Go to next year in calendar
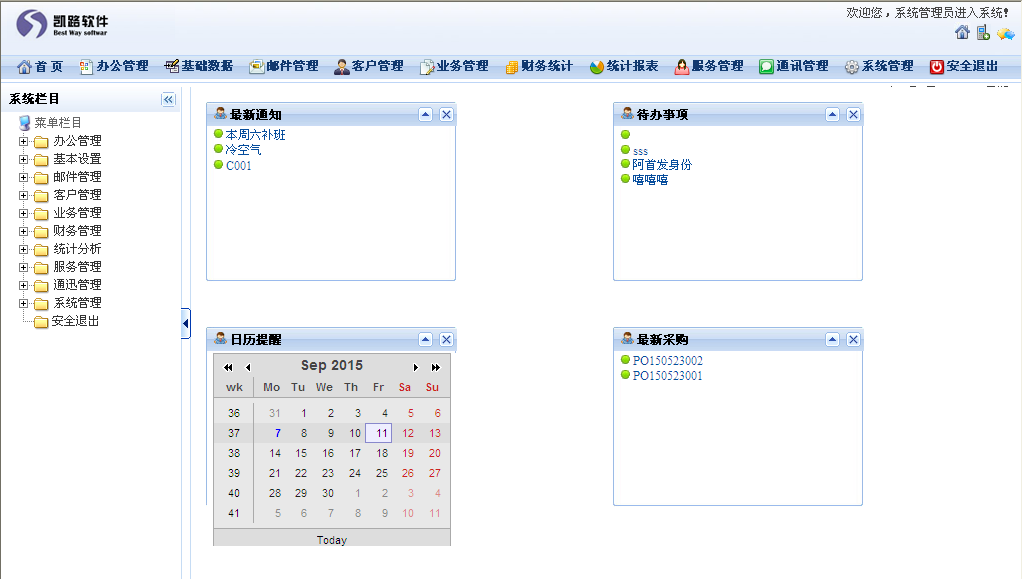Viewport: 1023px width, 579px height. click(x=436, y=367)
